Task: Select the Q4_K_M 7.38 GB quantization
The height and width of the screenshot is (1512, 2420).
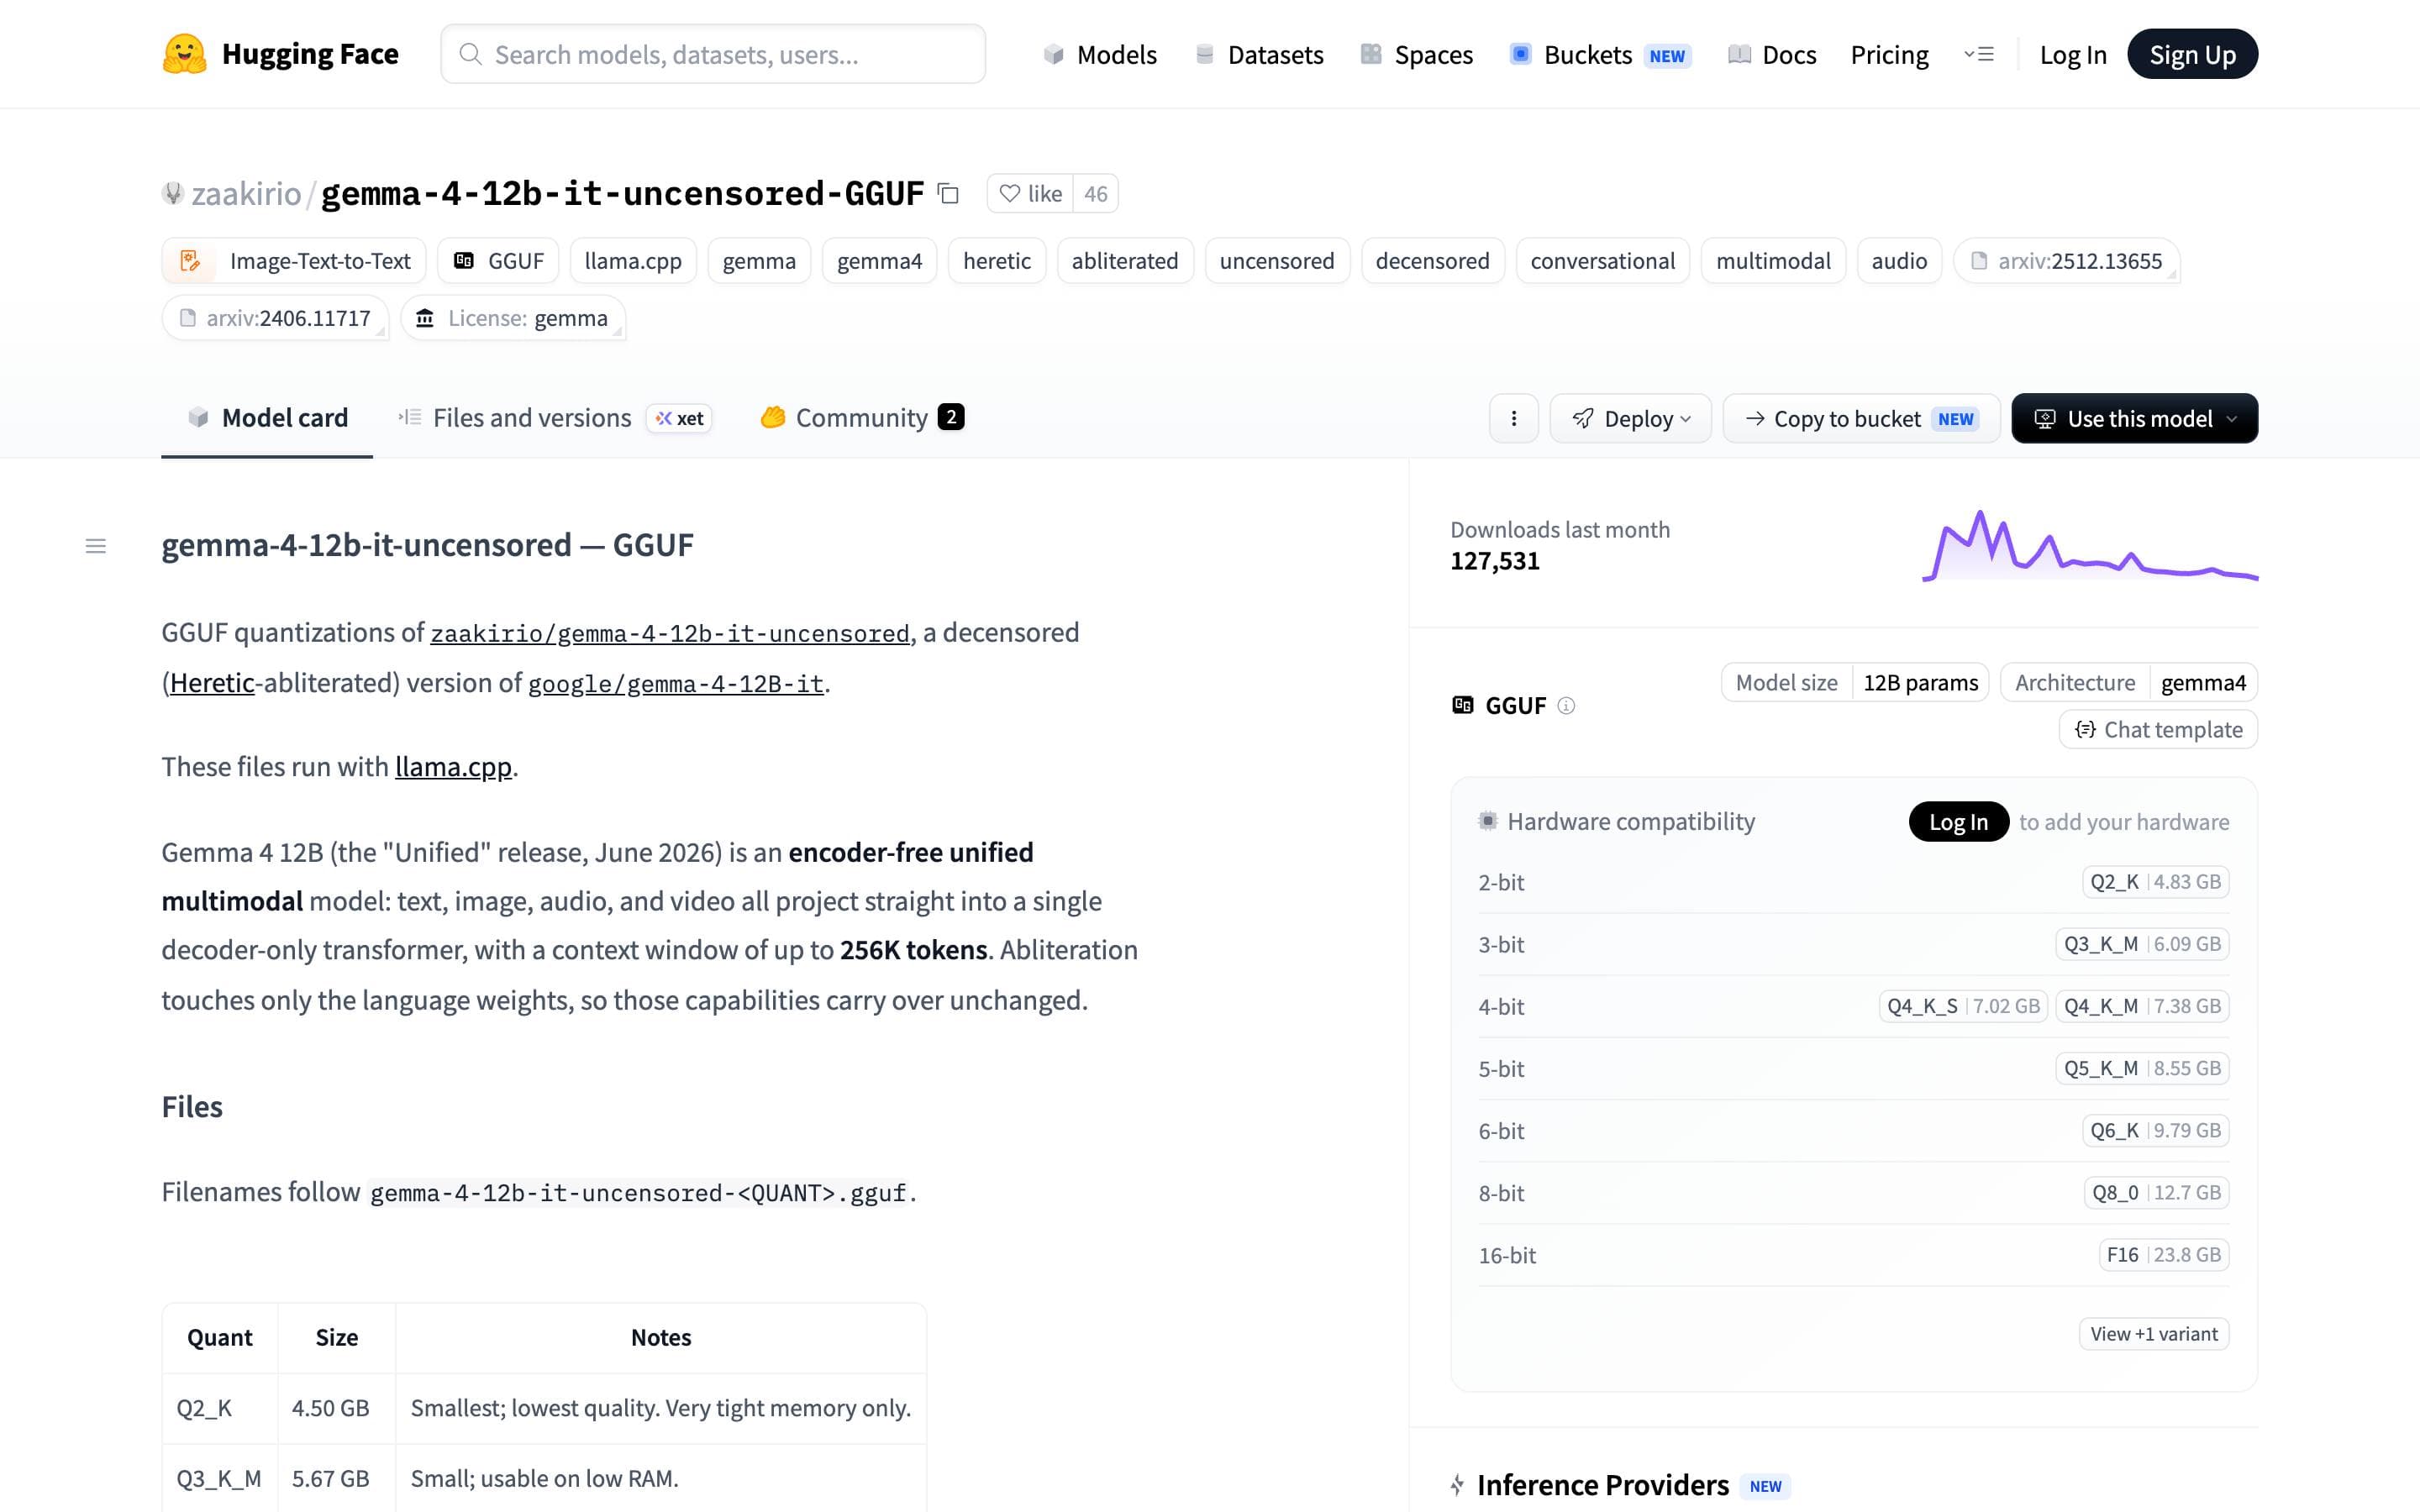Action: [x=2142, y=1006]
